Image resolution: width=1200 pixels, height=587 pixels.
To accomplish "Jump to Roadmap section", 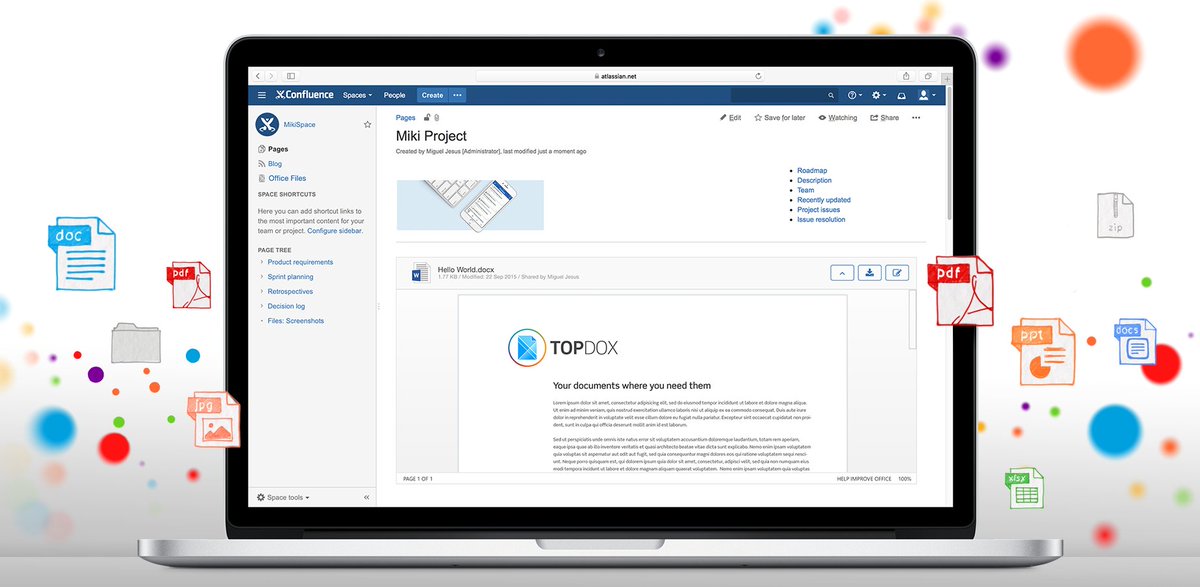I will tap(812, 171).
